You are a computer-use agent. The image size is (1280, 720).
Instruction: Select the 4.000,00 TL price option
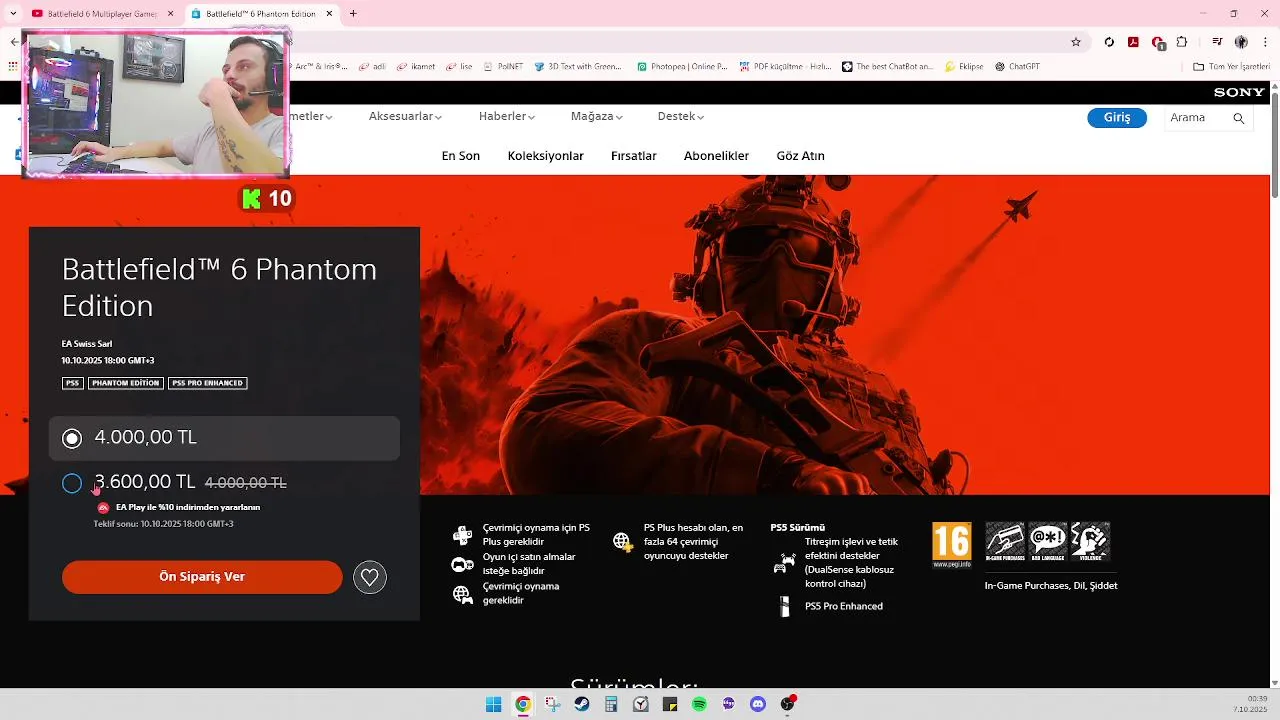pyautogui.click(x=224, y=438)
